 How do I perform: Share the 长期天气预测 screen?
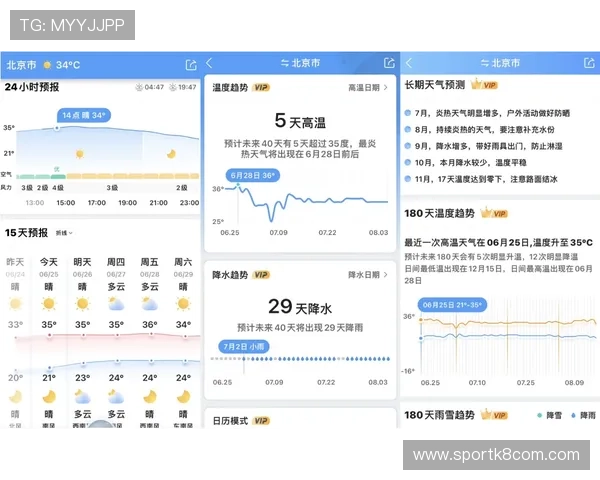coord(589,63)
